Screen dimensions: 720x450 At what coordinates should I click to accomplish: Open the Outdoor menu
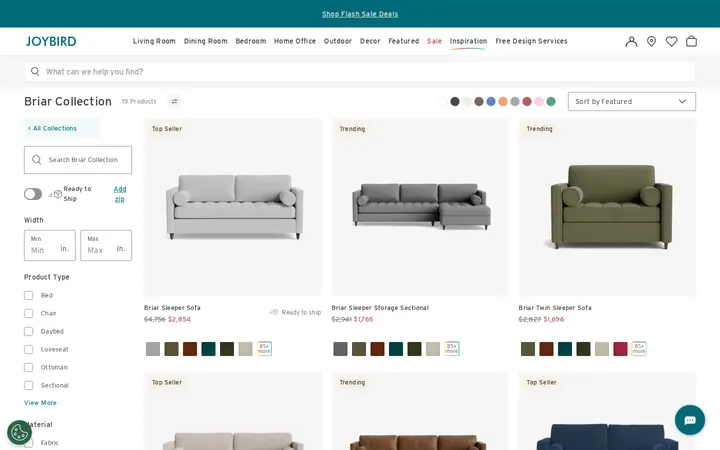coord(338,41)
